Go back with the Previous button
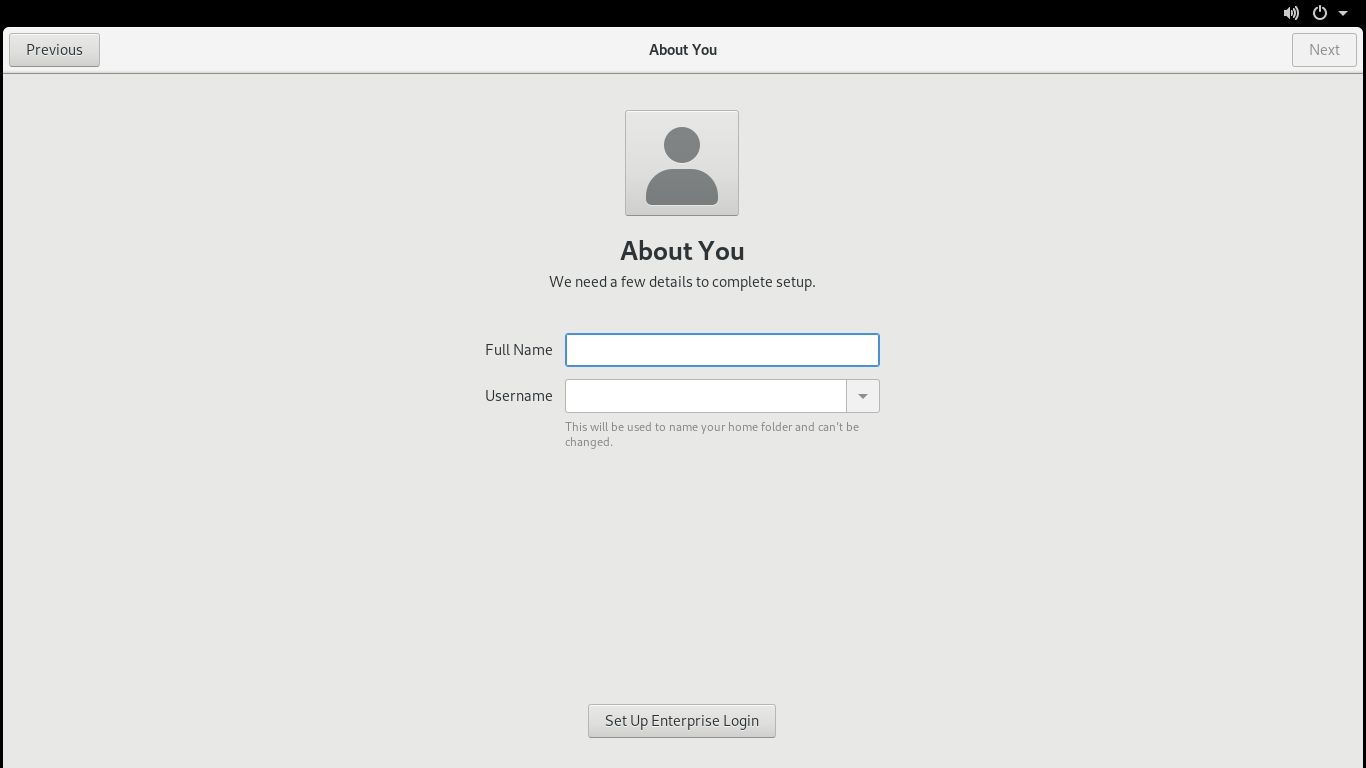The height and width of the screenshot is (768, 1366). [x=54, y=50]
